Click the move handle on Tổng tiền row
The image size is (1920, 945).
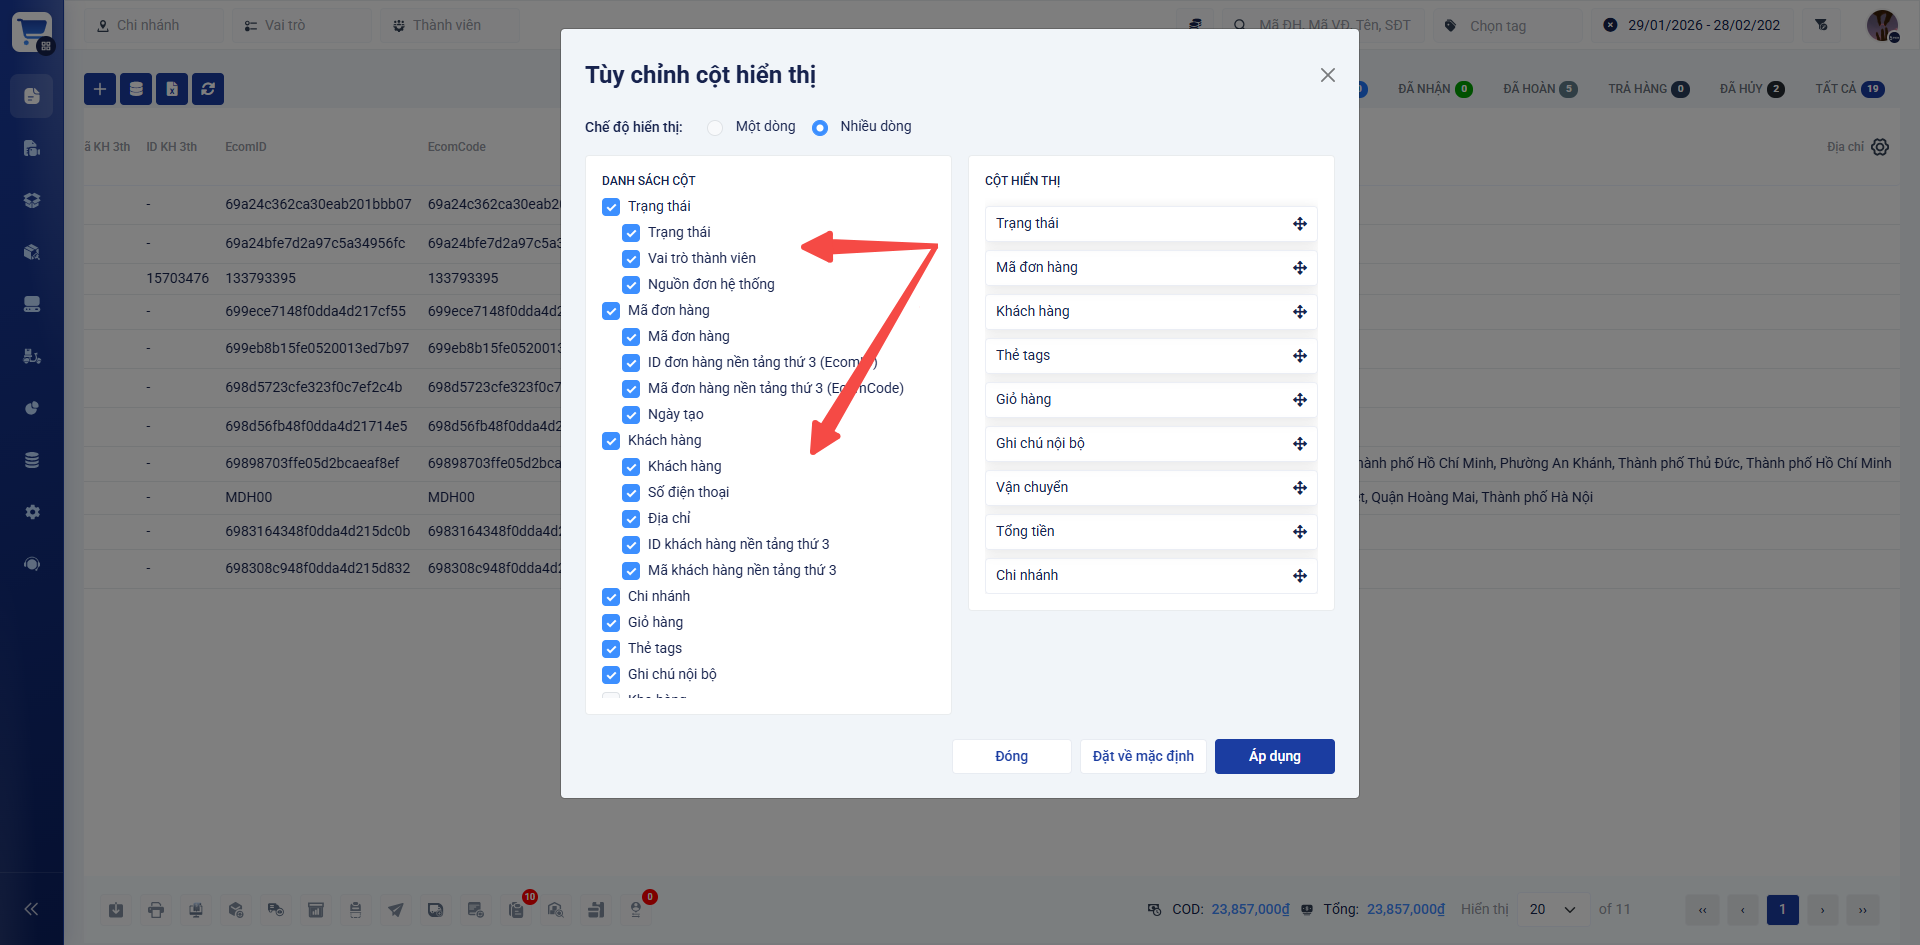coord(1299,532)
